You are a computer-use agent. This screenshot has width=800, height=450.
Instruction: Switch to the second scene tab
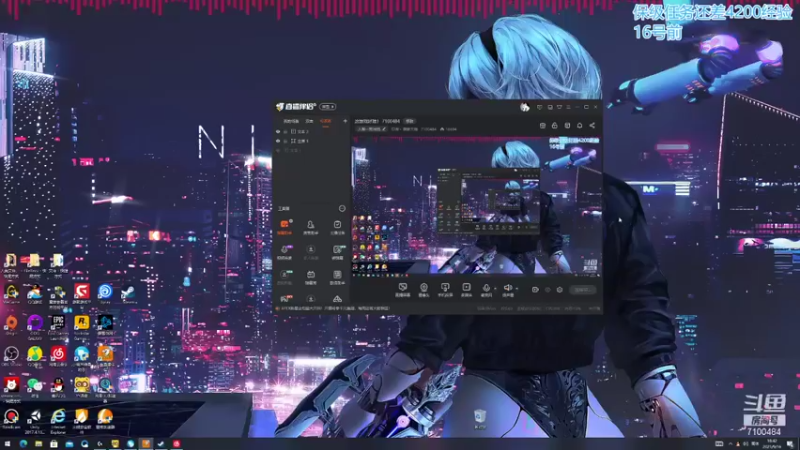click(309, 121)
